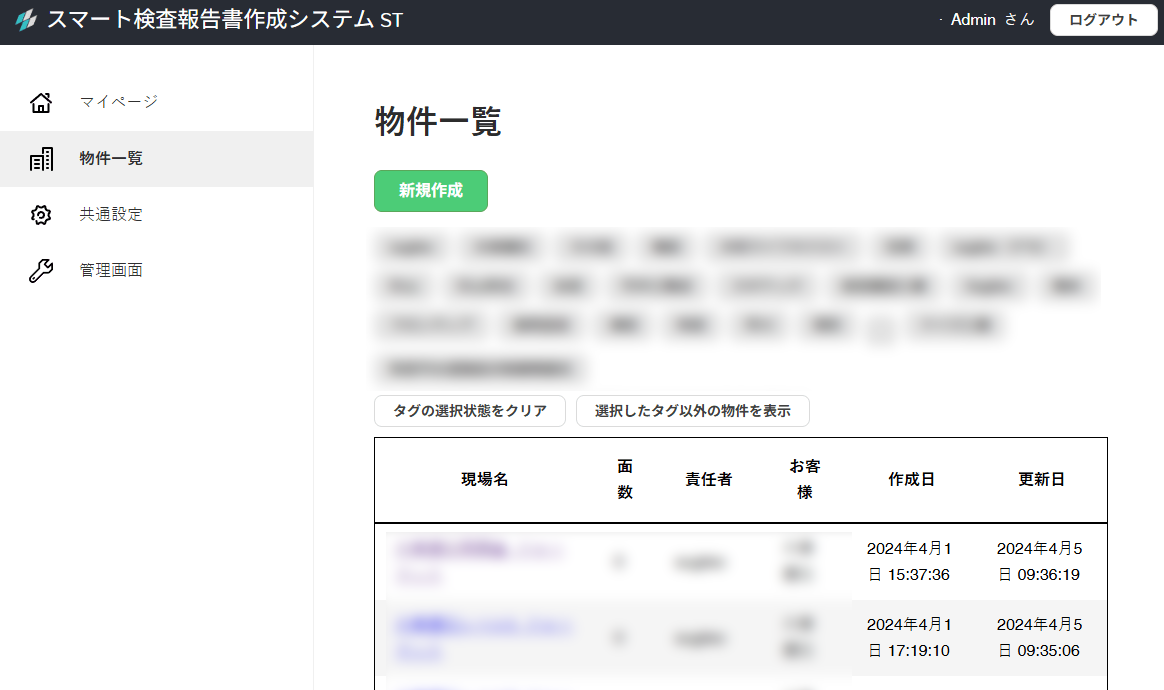
Task: Open the 管理画面 sidebar entry
Action: click(111, 271)
